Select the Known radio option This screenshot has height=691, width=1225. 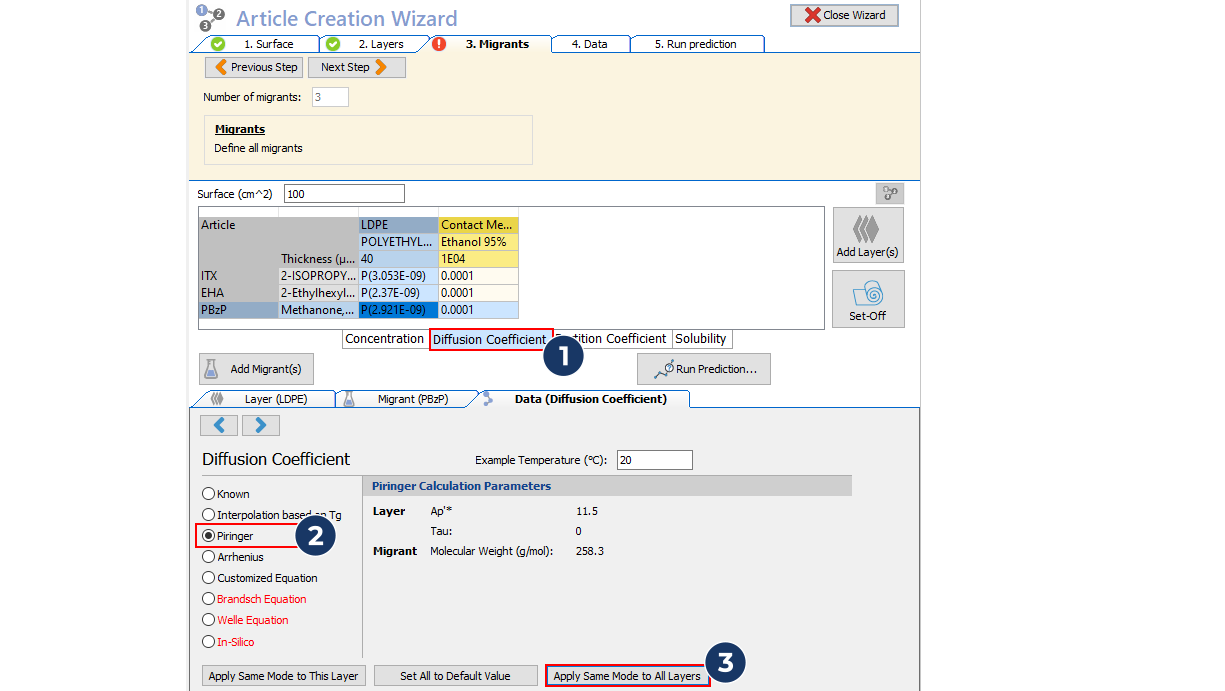209,494
